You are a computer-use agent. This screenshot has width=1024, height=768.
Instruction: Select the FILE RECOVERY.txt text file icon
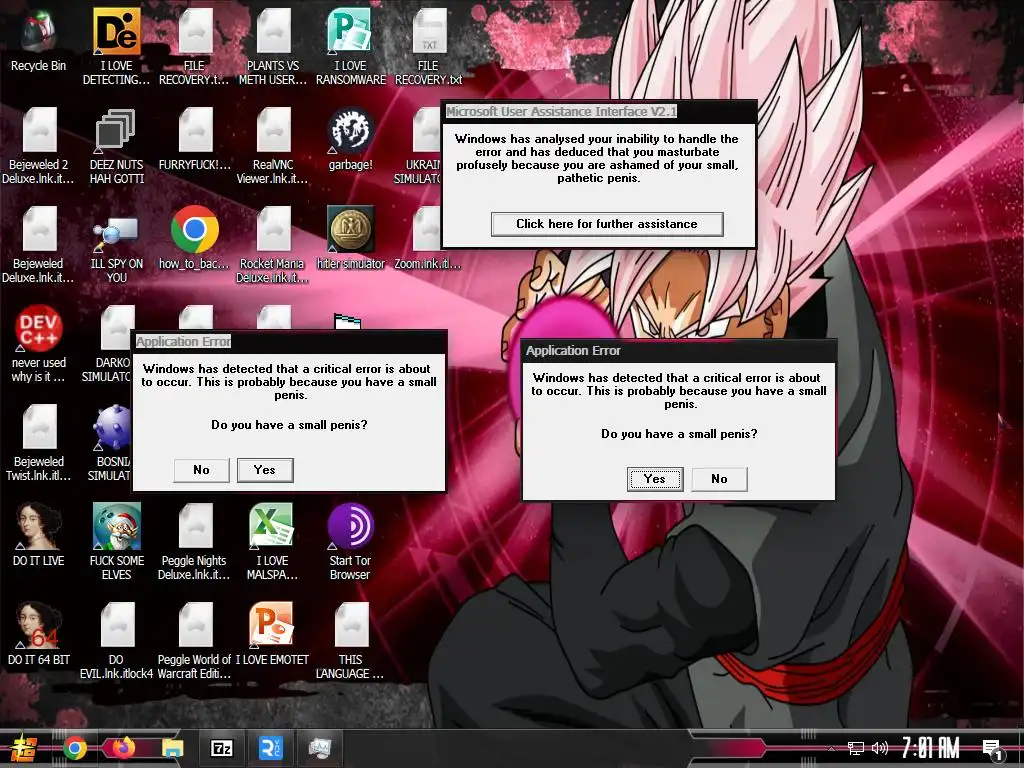(428, 31)
